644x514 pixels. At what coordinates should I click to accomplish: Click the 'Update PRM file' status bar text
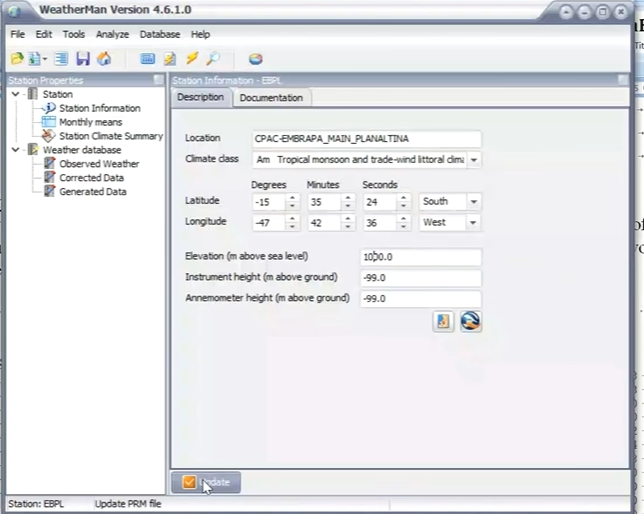pyautogui.click(x=128, y=504)
